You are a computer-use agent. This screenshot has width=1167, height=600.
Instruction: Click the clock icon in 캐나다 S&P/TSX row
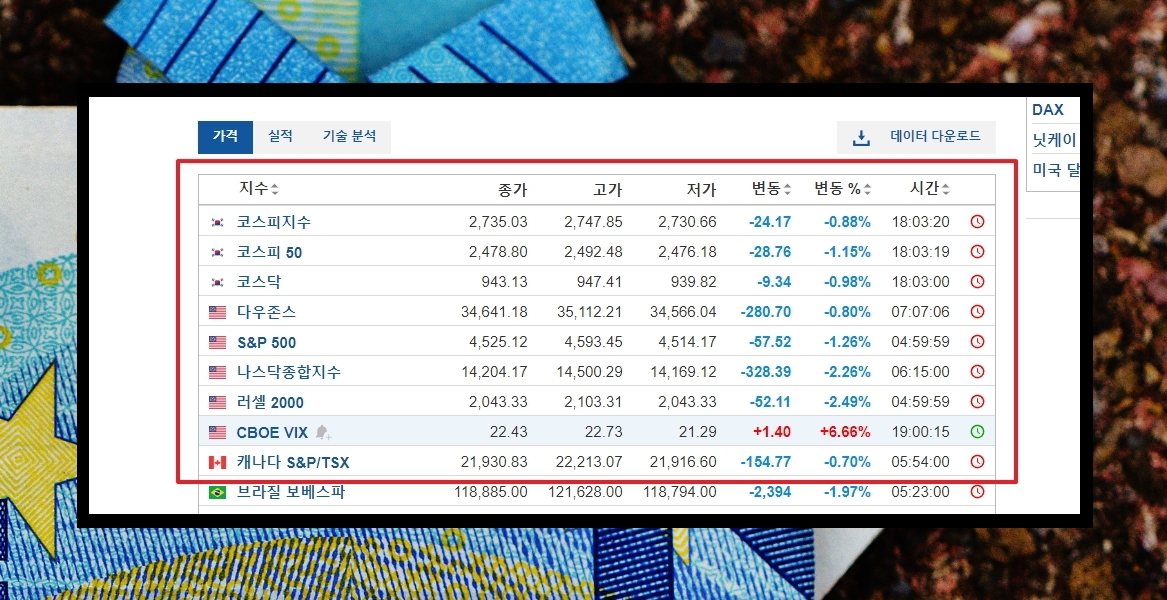tap(977, 462)
